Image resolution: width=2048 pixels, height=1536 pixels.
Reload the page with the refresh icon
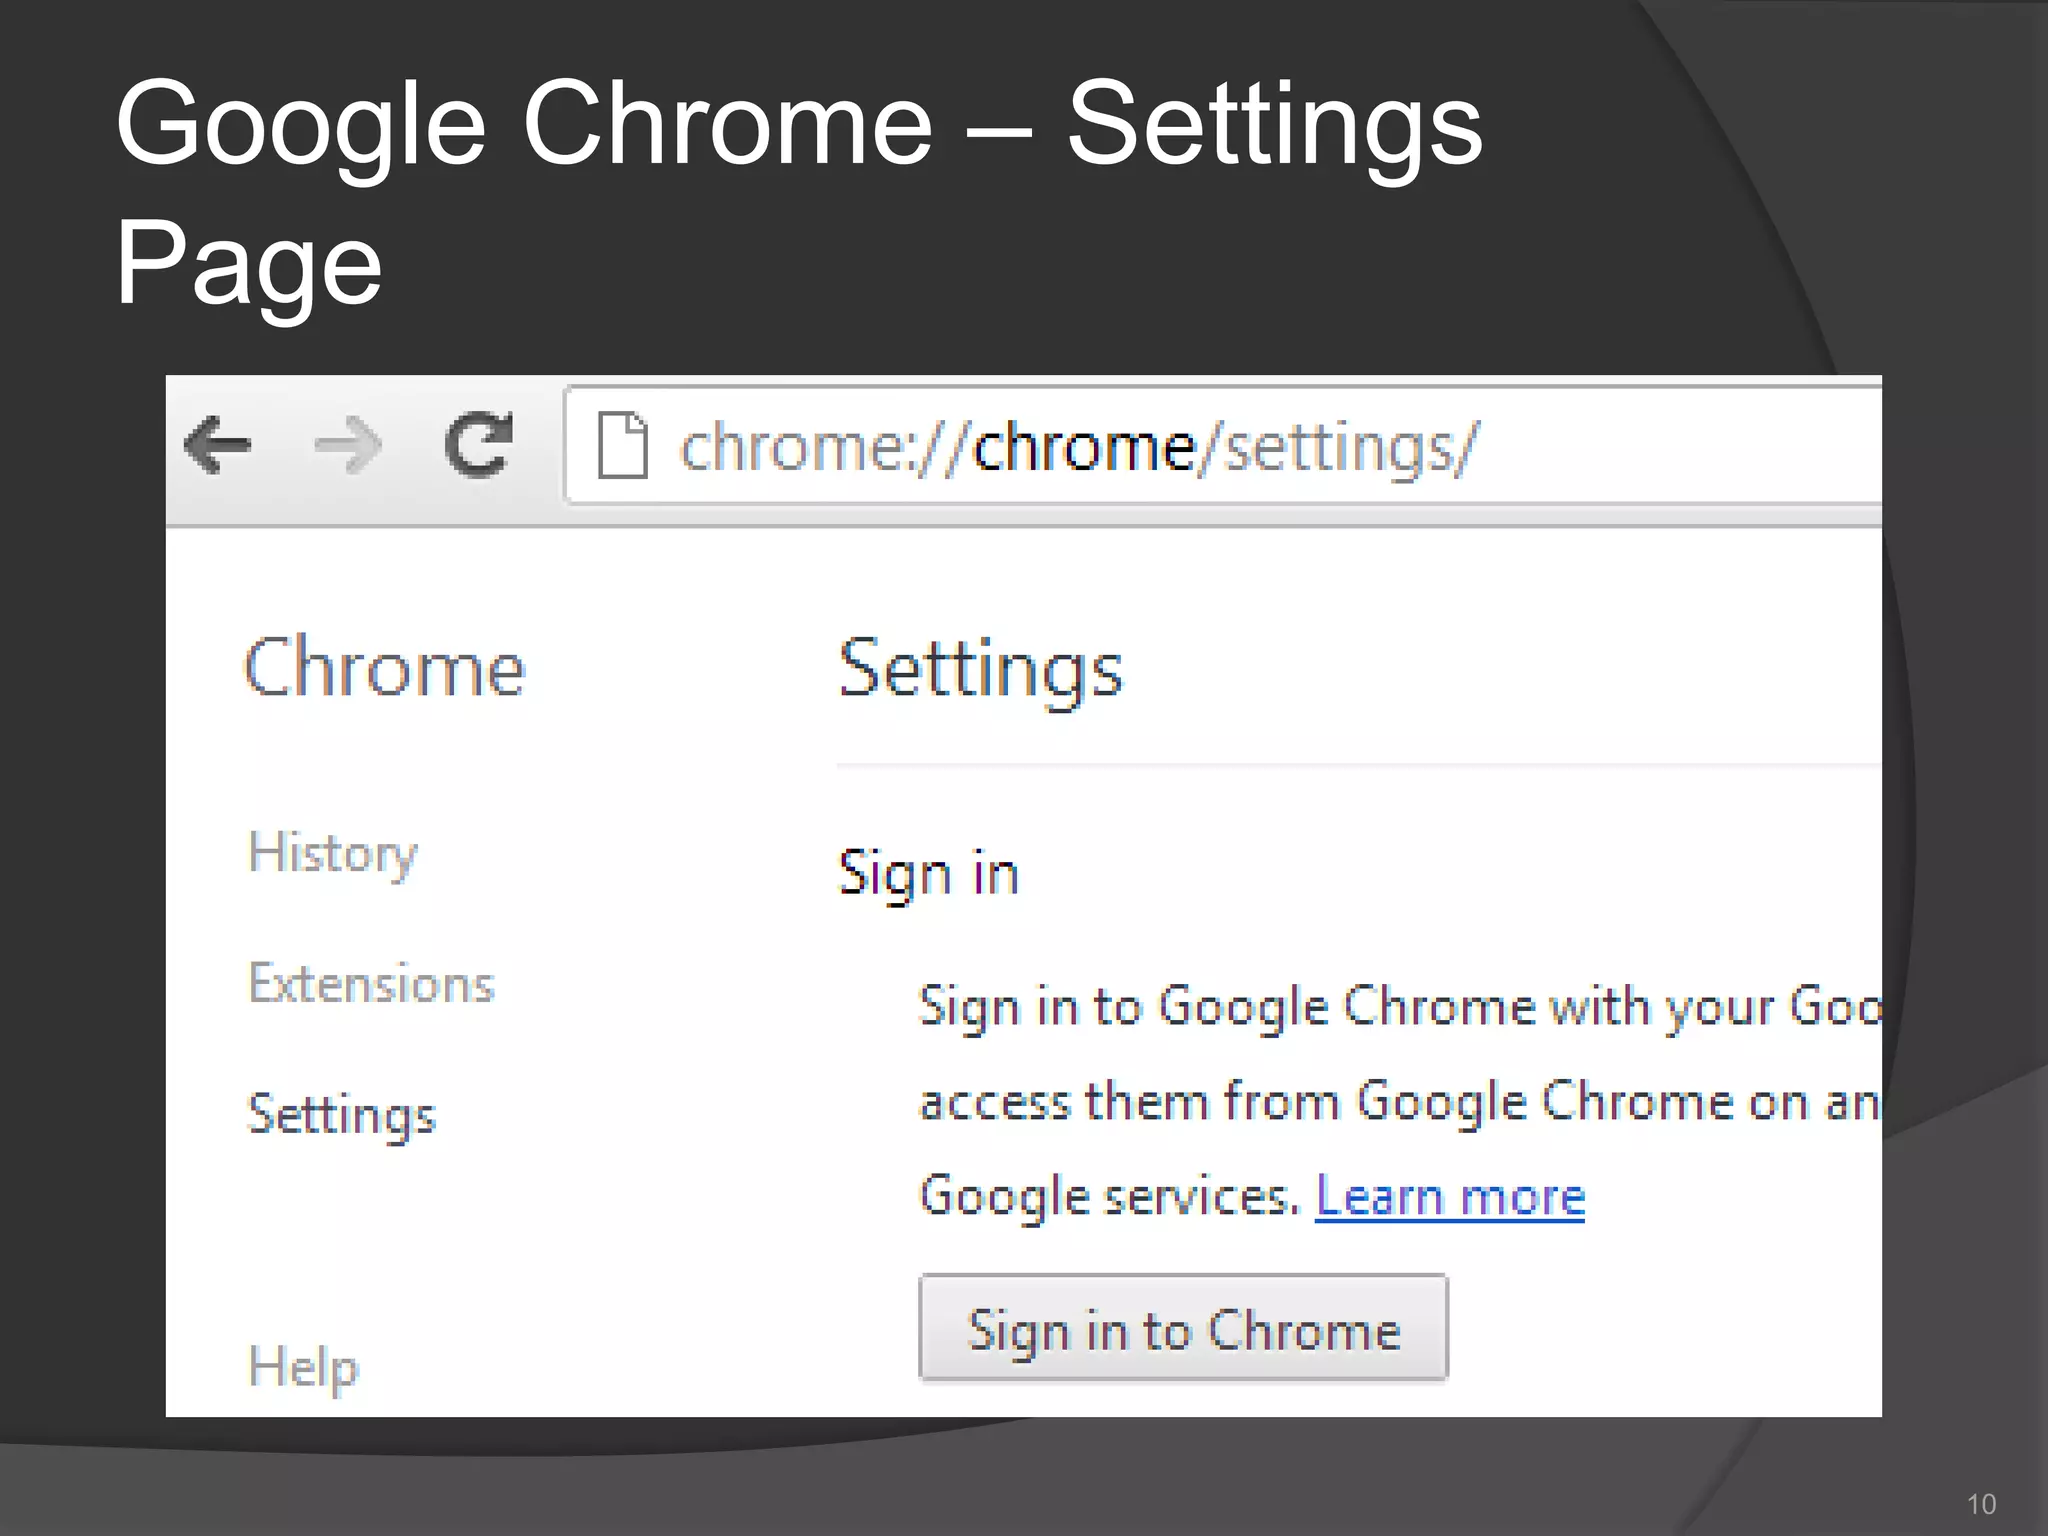point(478,444)
